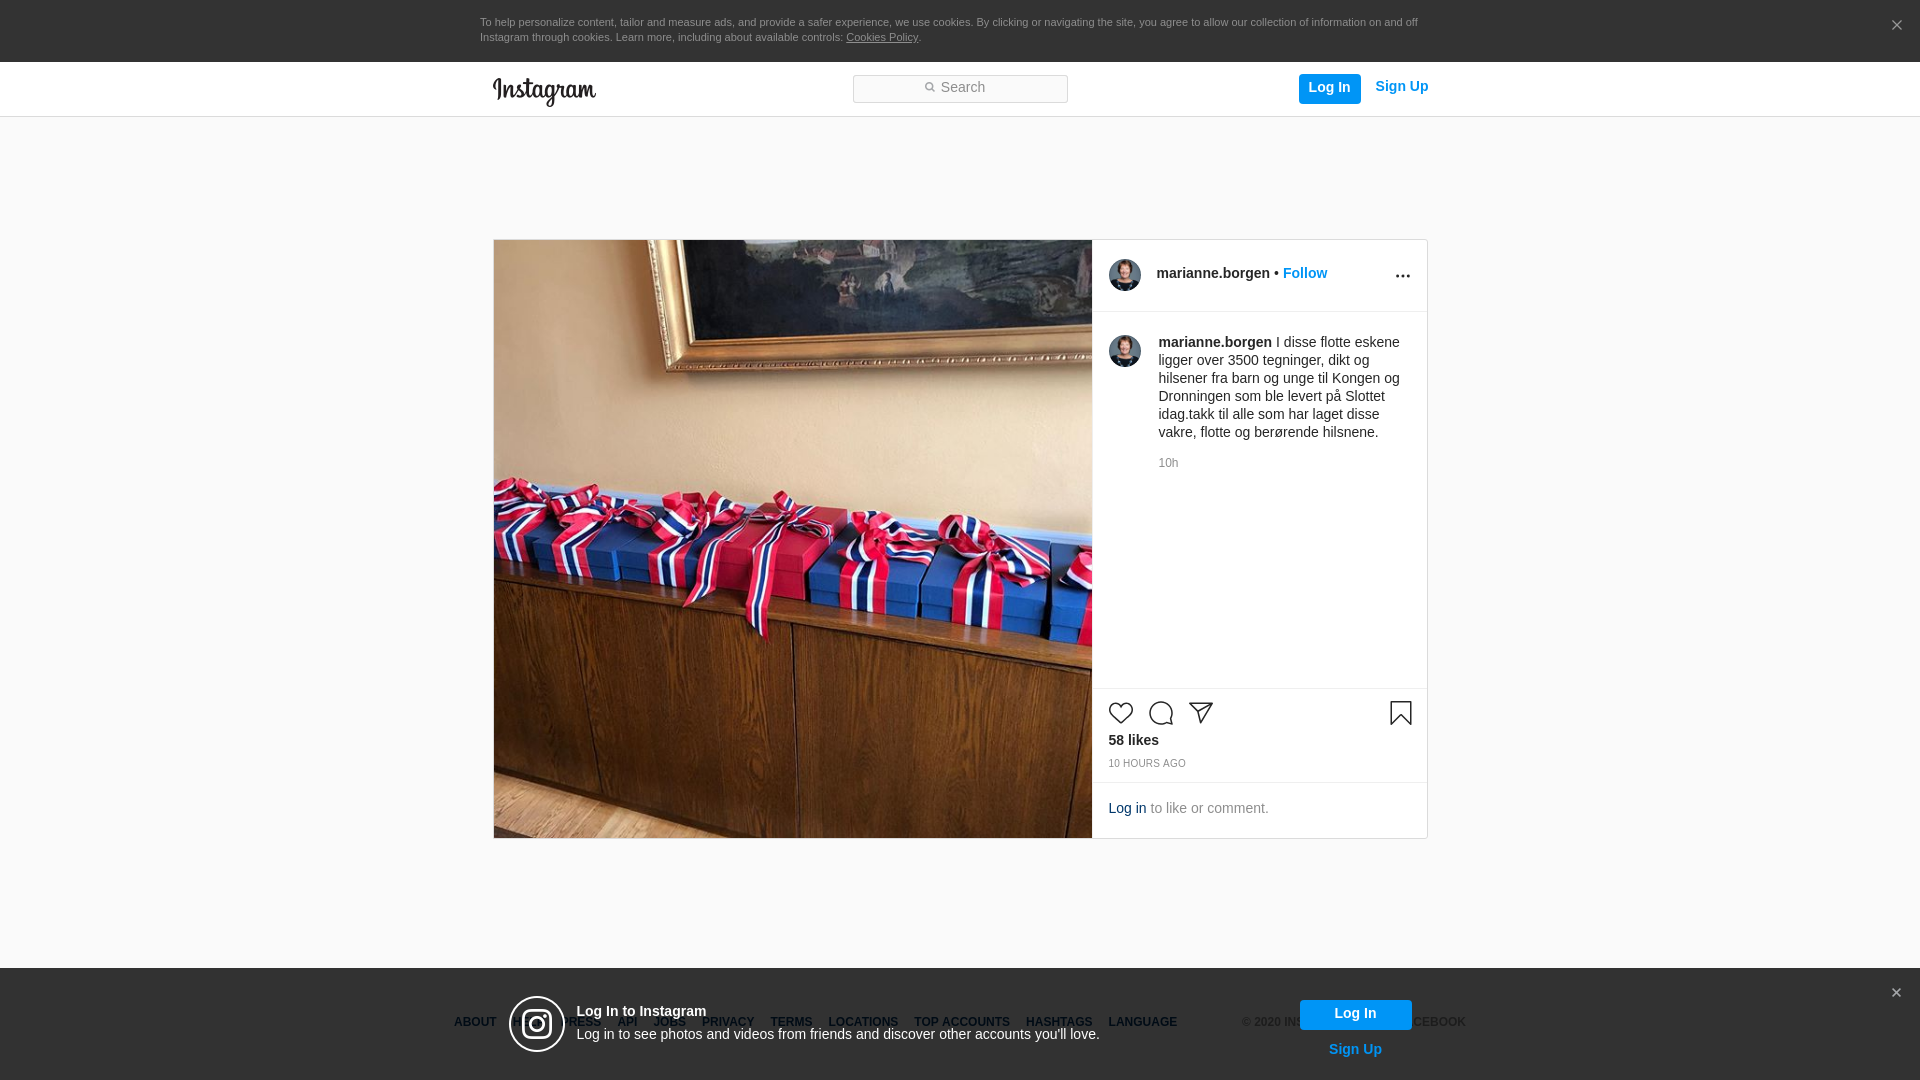View the 58 likes list
Image resolution: width=1920 pixels, height=1080 pixels.
tap(1133, 740)
